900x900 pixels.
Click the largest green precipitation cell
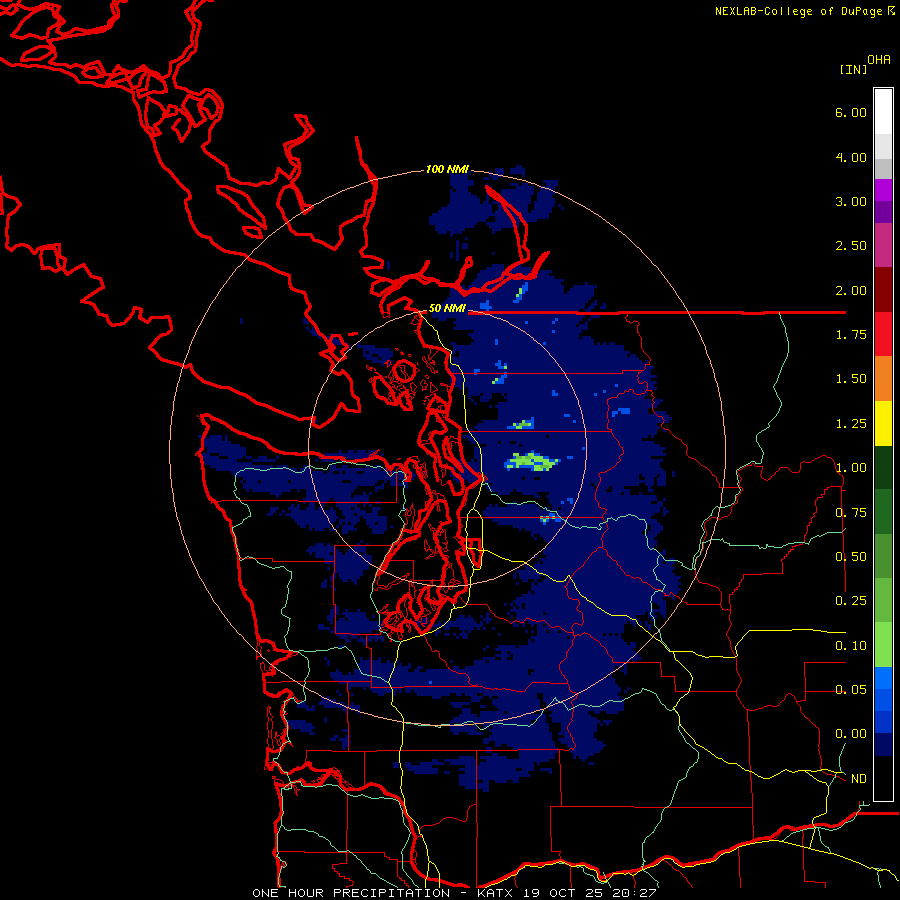(x=532, y=461)
